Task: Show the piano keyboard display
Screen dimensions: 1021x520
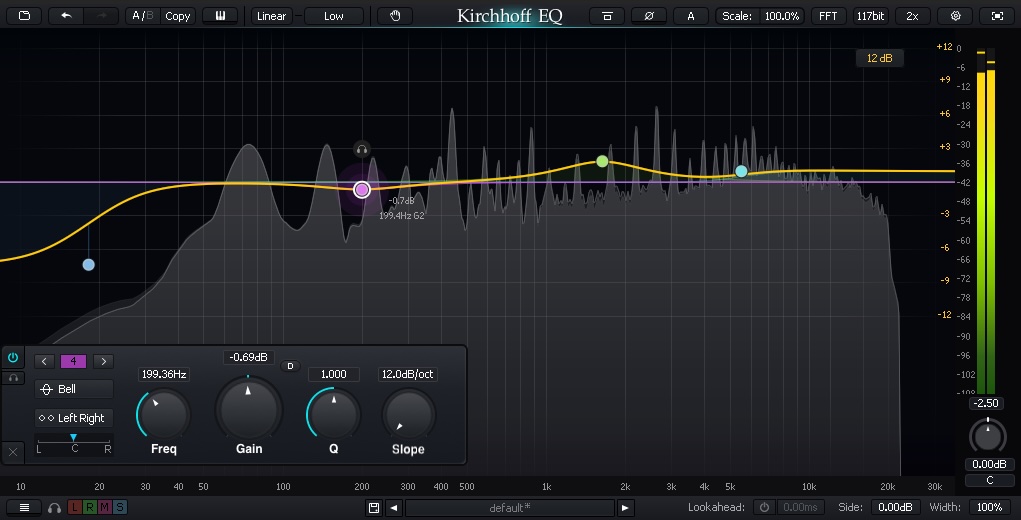Action: click(220, 16)
